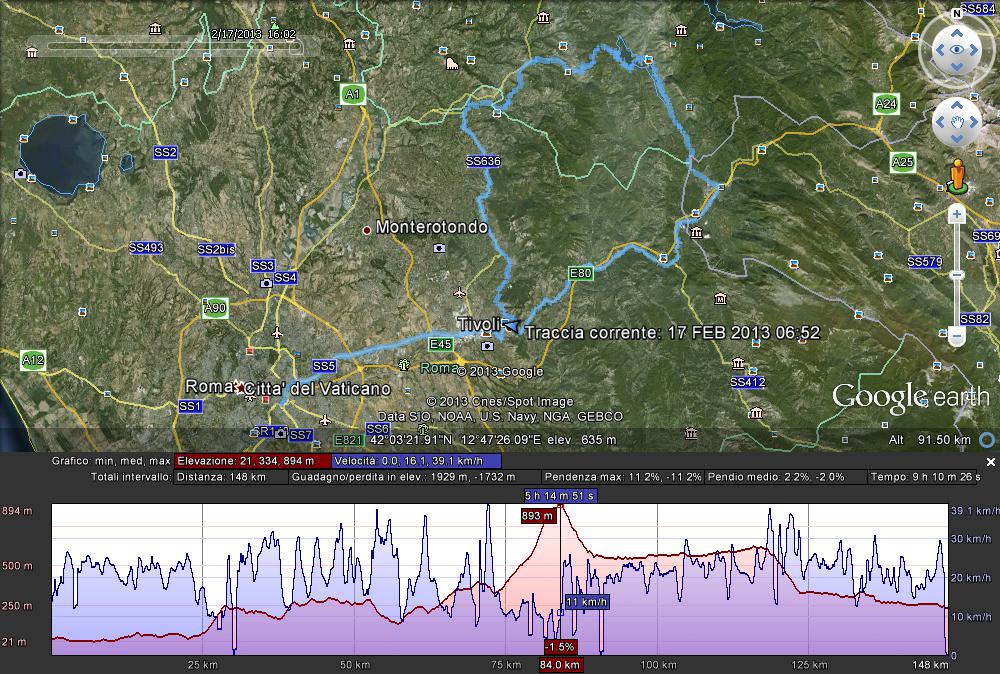This screenshot has width=1000, height=674.
Task: Click the 11 km/h speed marker
Action: (x=587, y=602)
